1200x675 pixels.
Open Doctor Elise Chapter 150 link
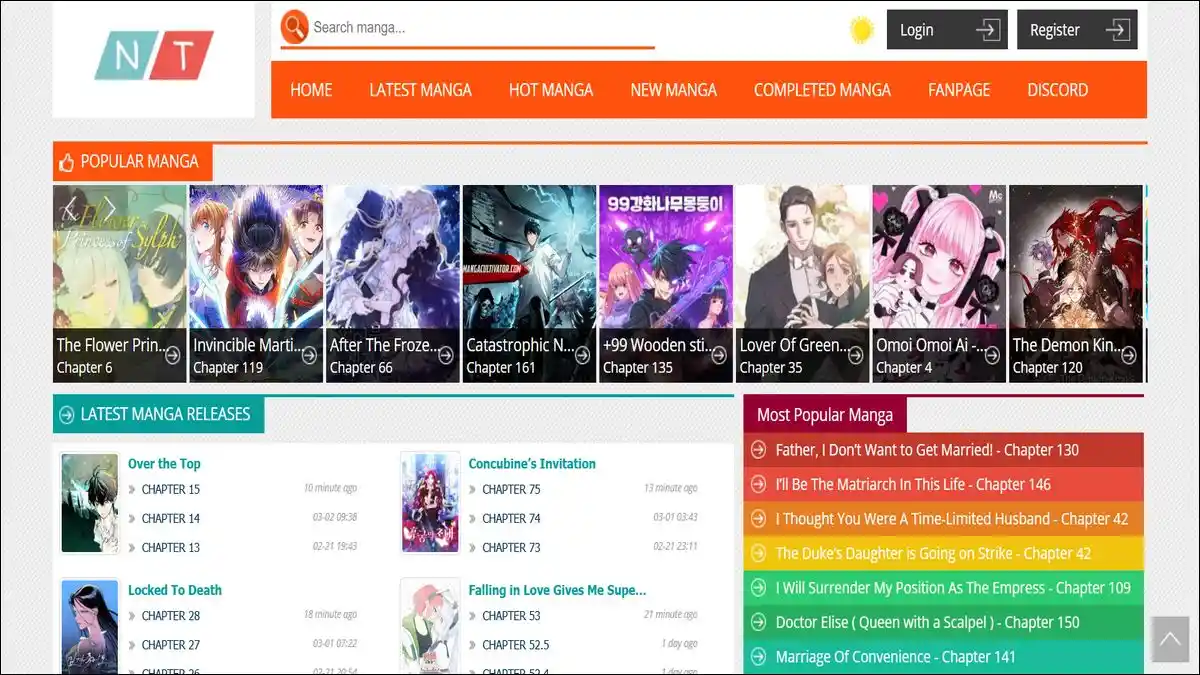pyautogui.click(x=928, y=622)
